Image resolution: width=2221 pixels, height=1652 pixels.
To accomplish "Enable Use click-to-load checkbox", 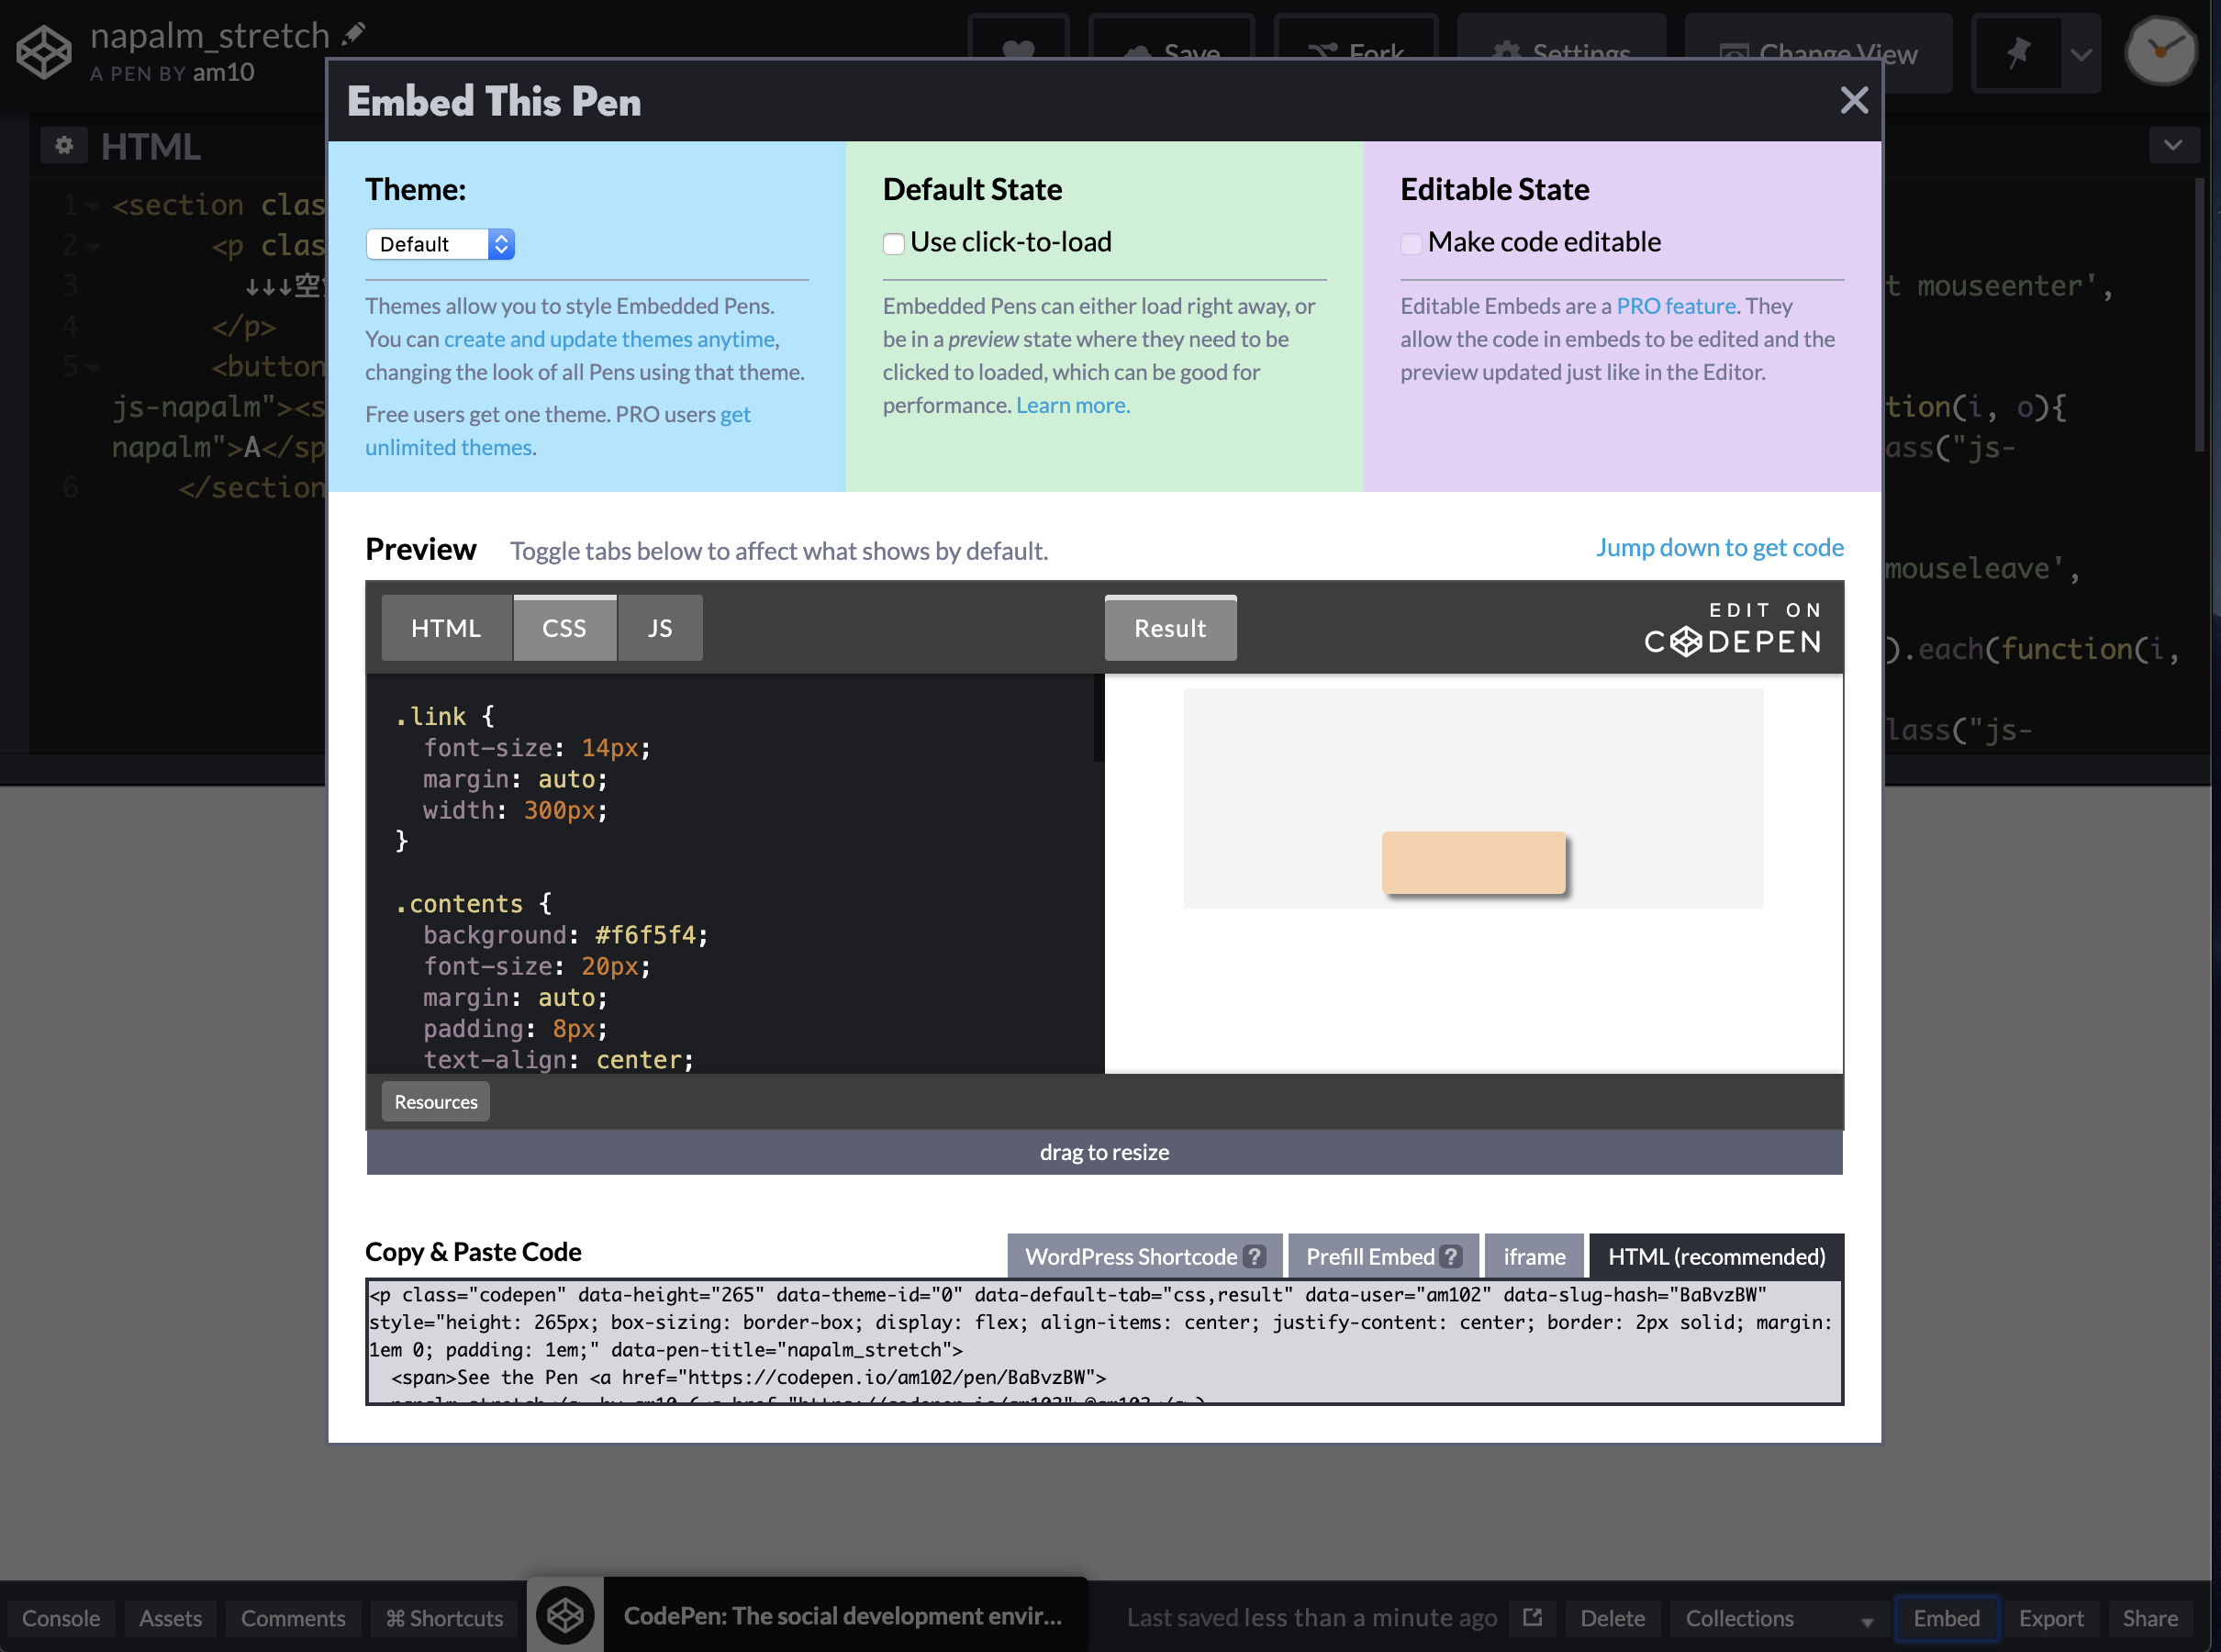I will [893, 243].
